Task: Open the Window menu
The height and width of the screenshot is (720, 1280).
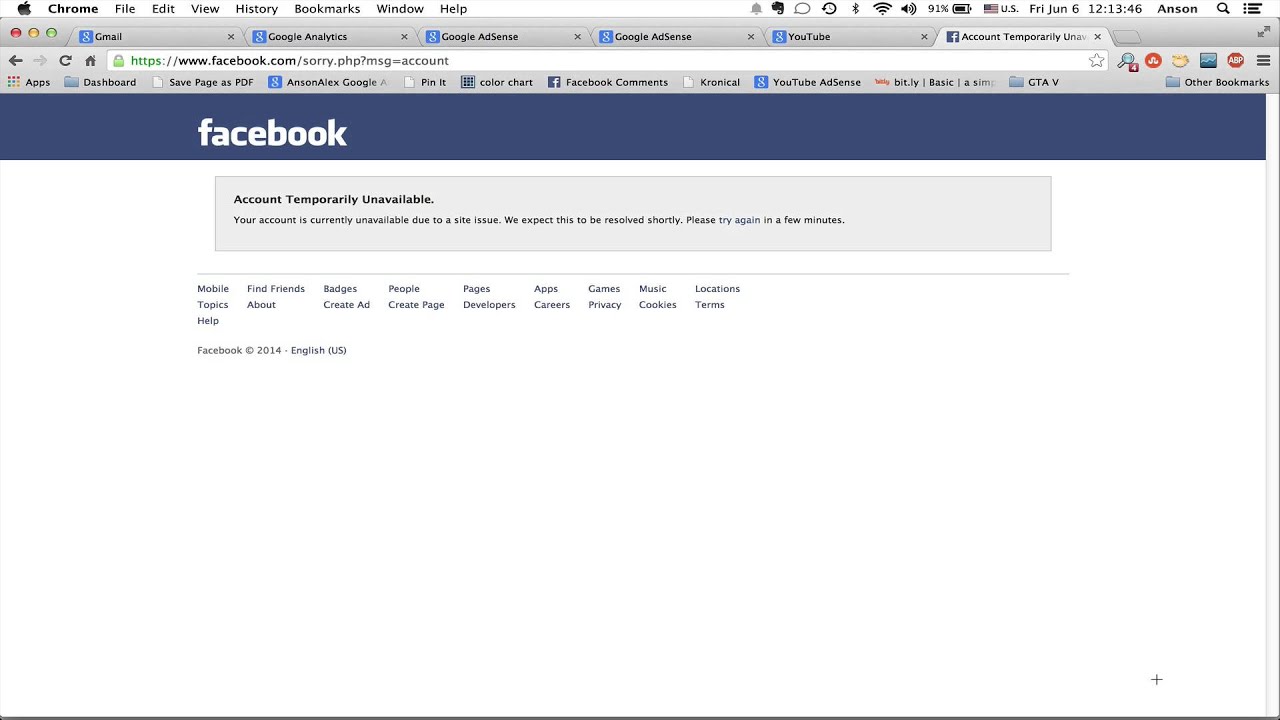Action: pyautogui.click(x=400, y=8)
